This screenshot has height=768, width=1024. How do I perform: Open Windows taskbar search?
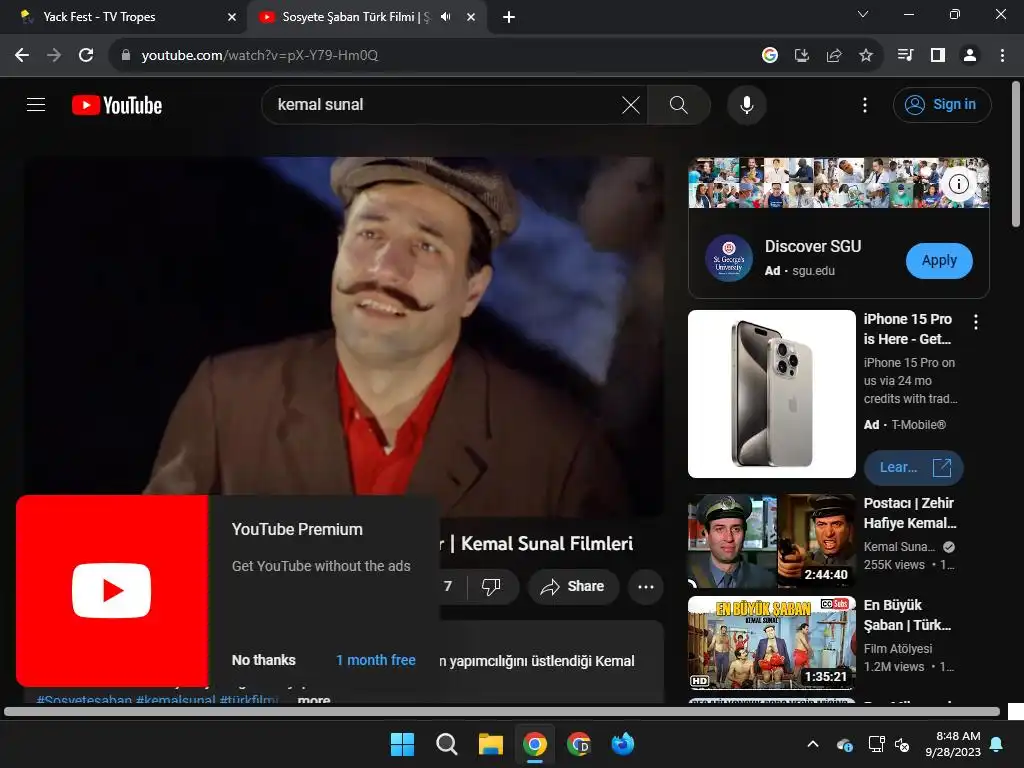coord(447,744)
